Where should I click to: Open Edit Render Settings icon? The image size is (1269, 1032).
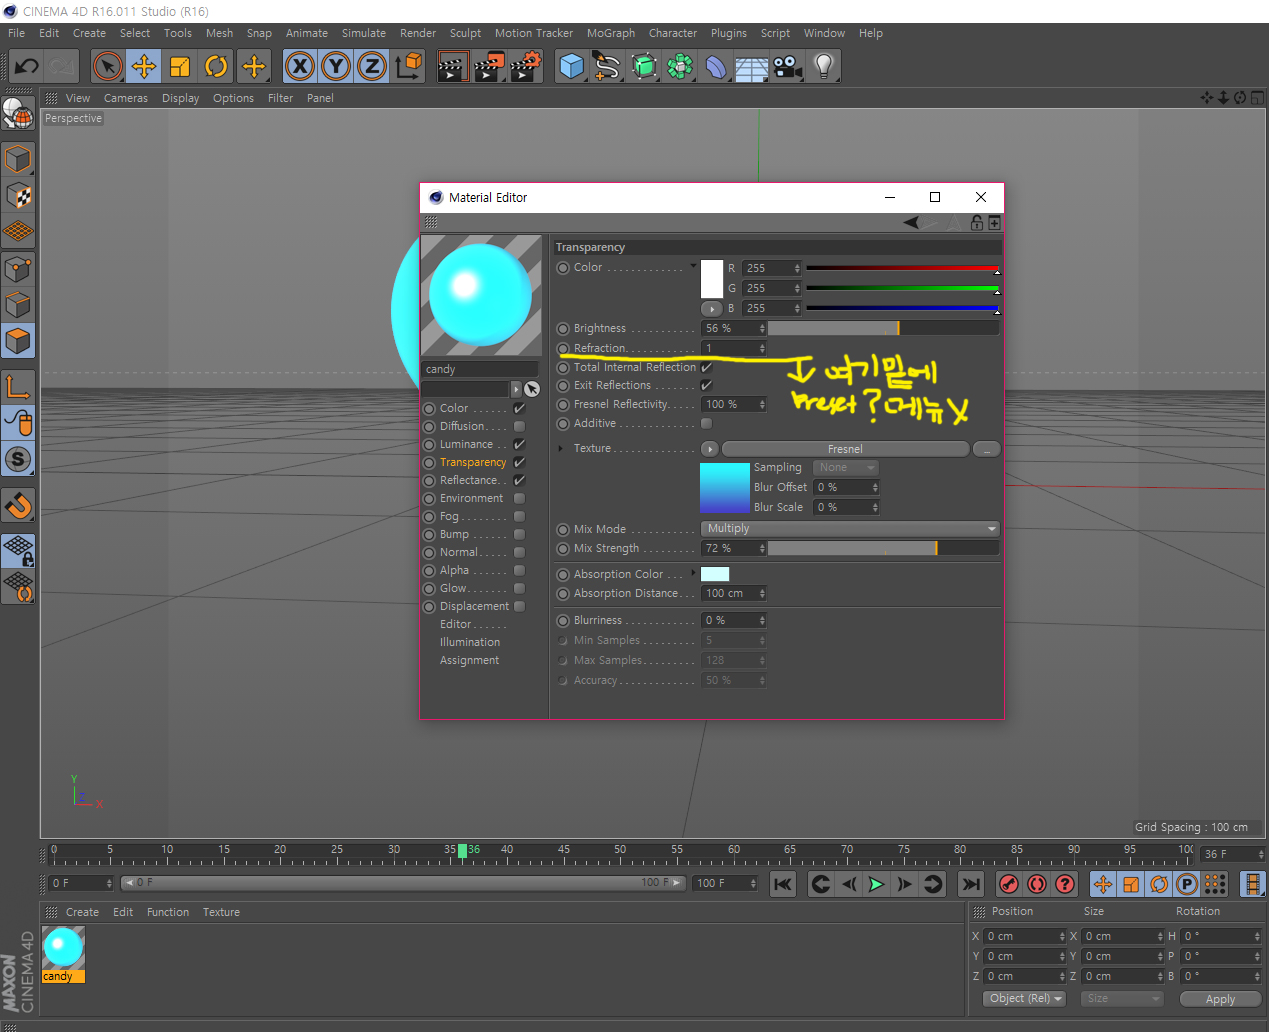pos(526,67)
